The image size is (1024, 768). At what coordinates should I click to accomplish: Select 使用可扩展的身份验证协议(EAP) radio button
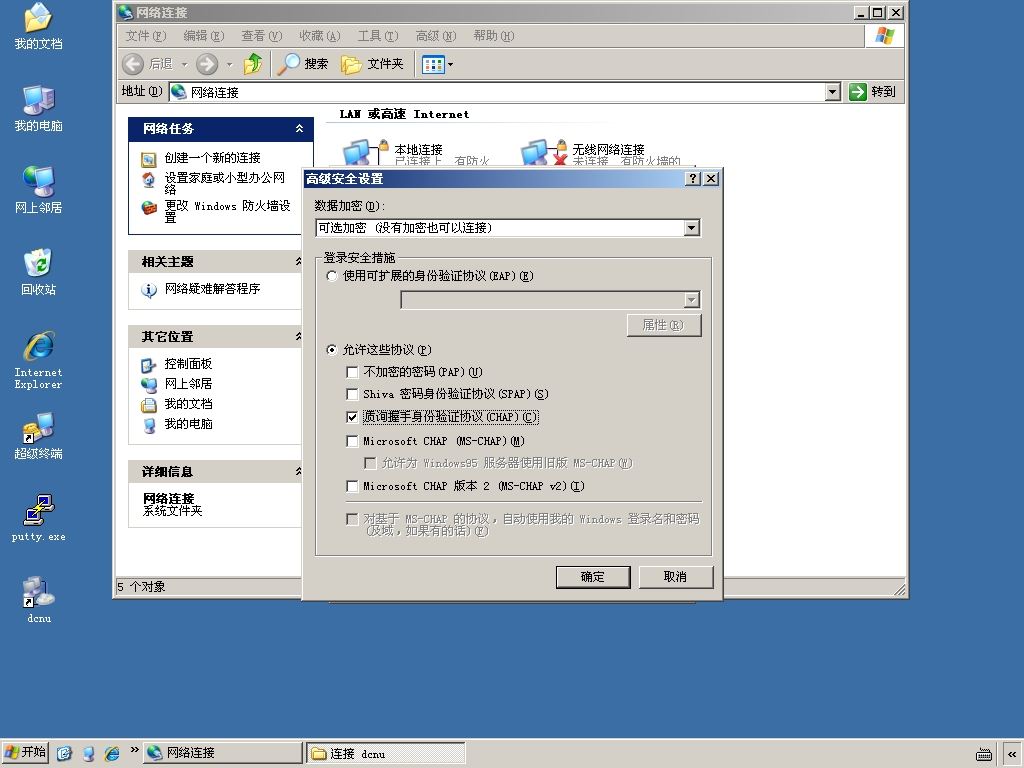pyautogui.click(x=332, y=276)
